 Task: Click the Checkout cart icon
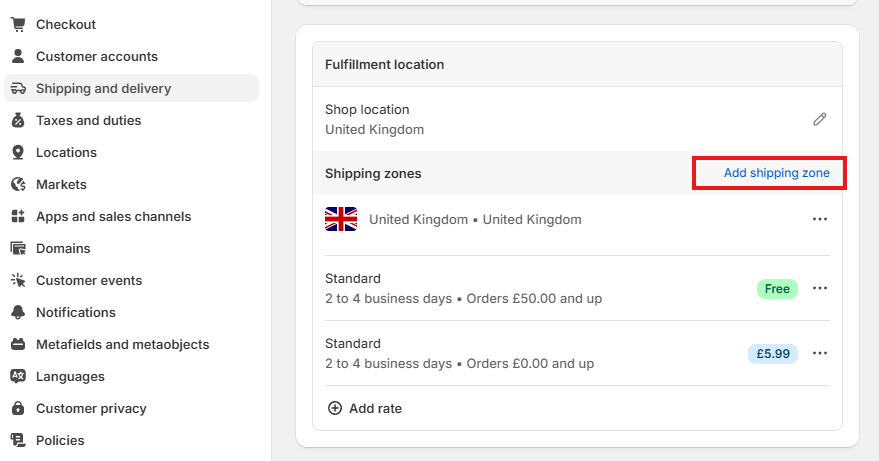point(18,24)
